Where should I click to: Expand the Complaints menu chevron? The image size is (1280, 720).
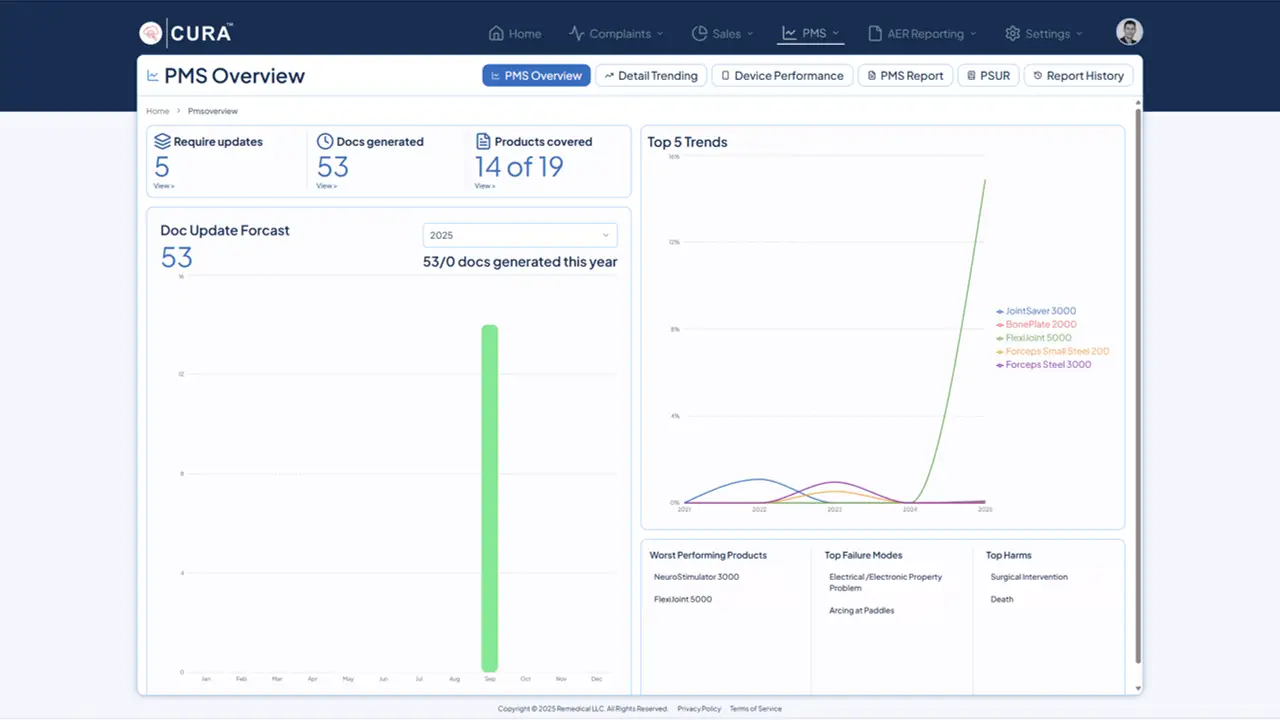tap(660, 34)
